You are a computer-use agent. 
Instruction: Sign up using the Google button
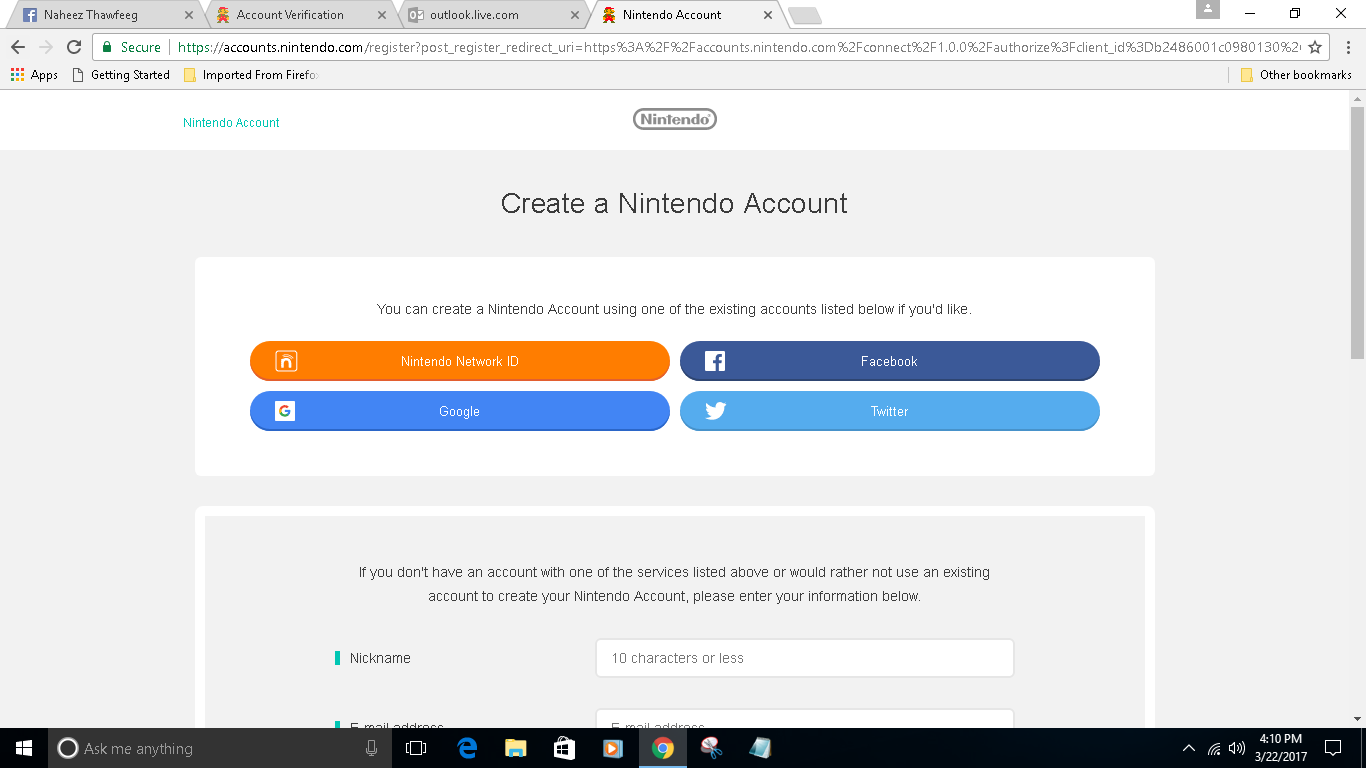point(460,411)
